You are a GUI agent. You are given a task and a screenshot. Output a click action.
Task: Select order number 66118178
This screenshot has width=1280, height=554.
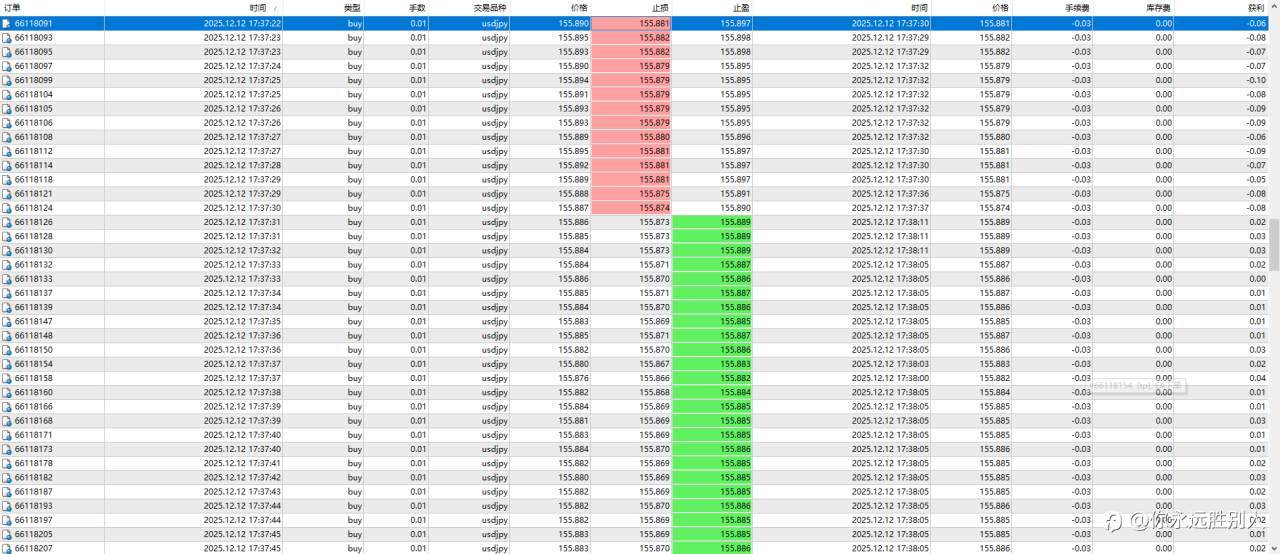pos(34,463)
